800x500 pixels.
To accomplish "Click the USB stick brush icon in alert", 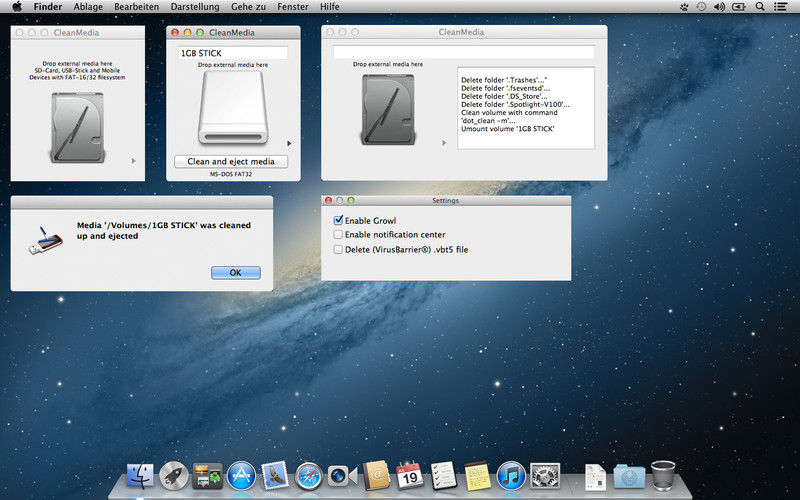I will 39,241.
